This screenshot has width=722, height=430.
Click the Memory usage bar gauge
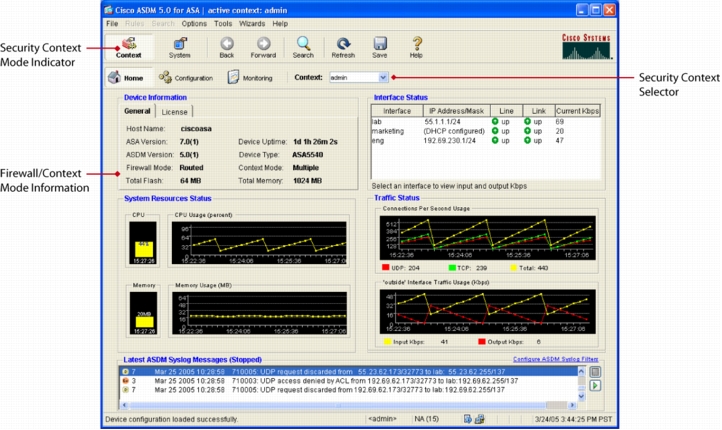(x=143, y=313)
